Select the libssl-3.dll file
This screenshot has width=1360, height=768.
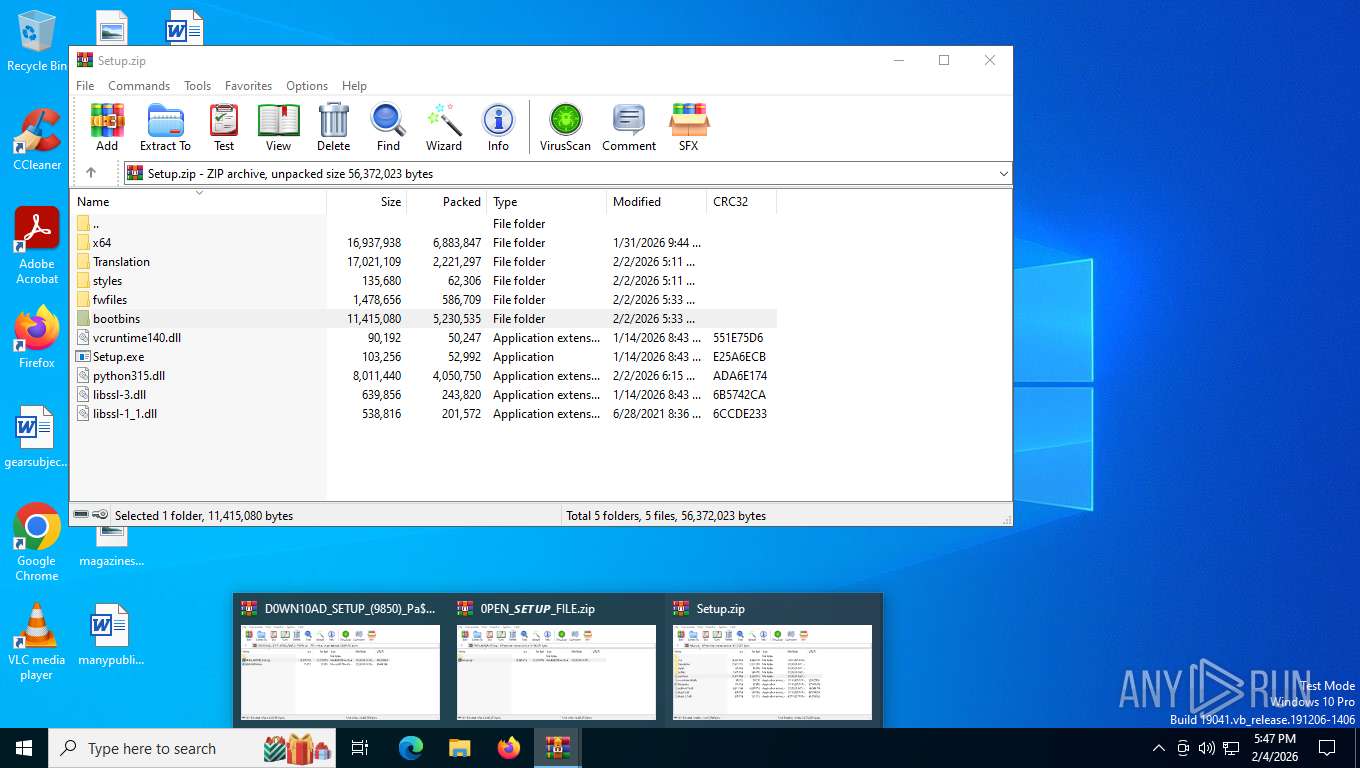pyautogui.click(x=423, y=395)
